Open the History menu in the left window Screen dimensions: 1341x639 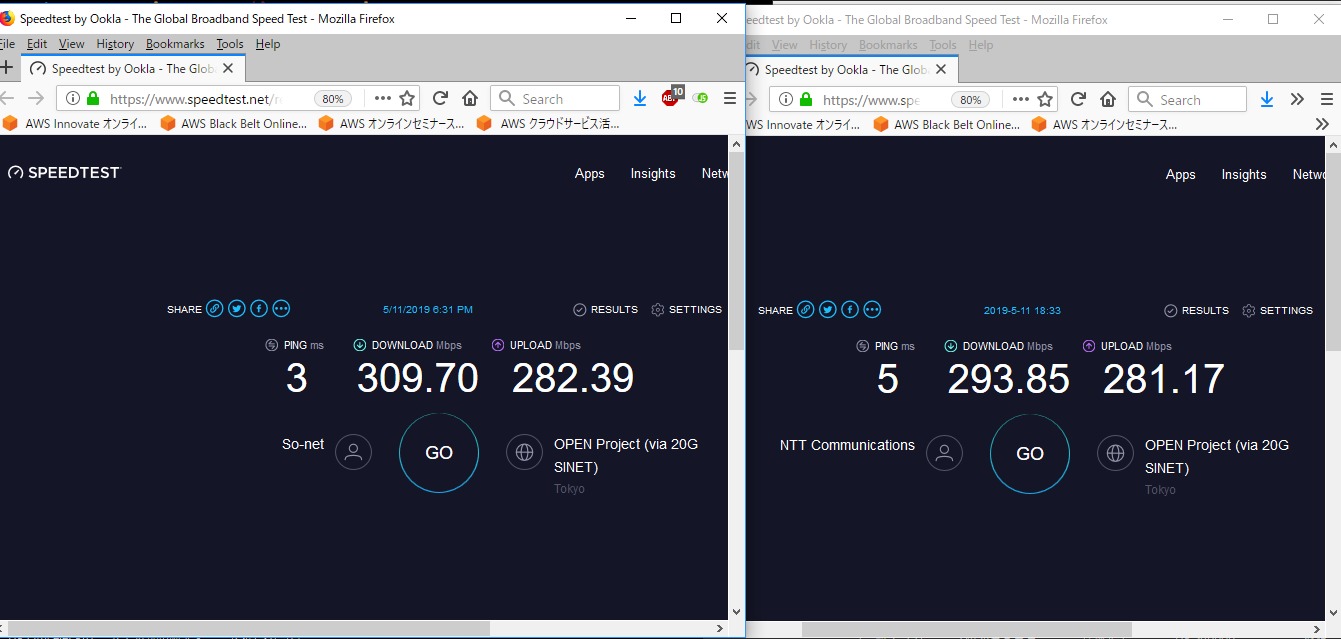115,44
